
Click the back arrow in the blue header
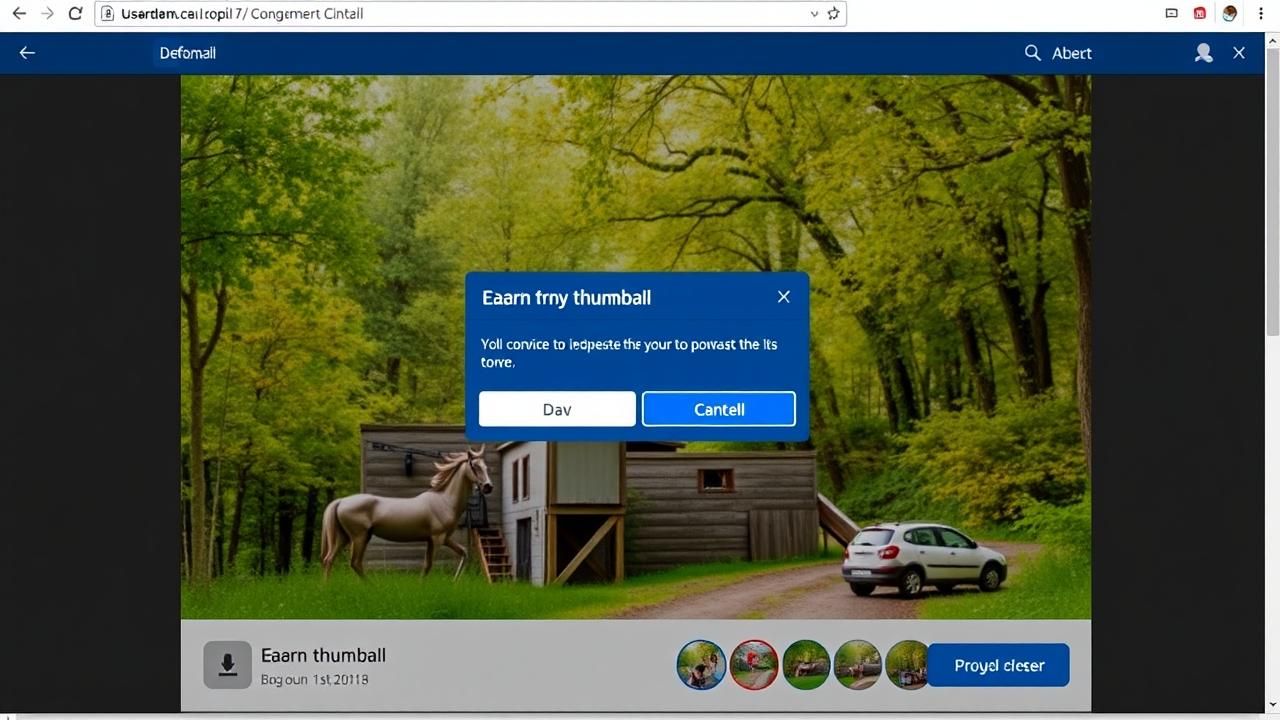point(27,53)
